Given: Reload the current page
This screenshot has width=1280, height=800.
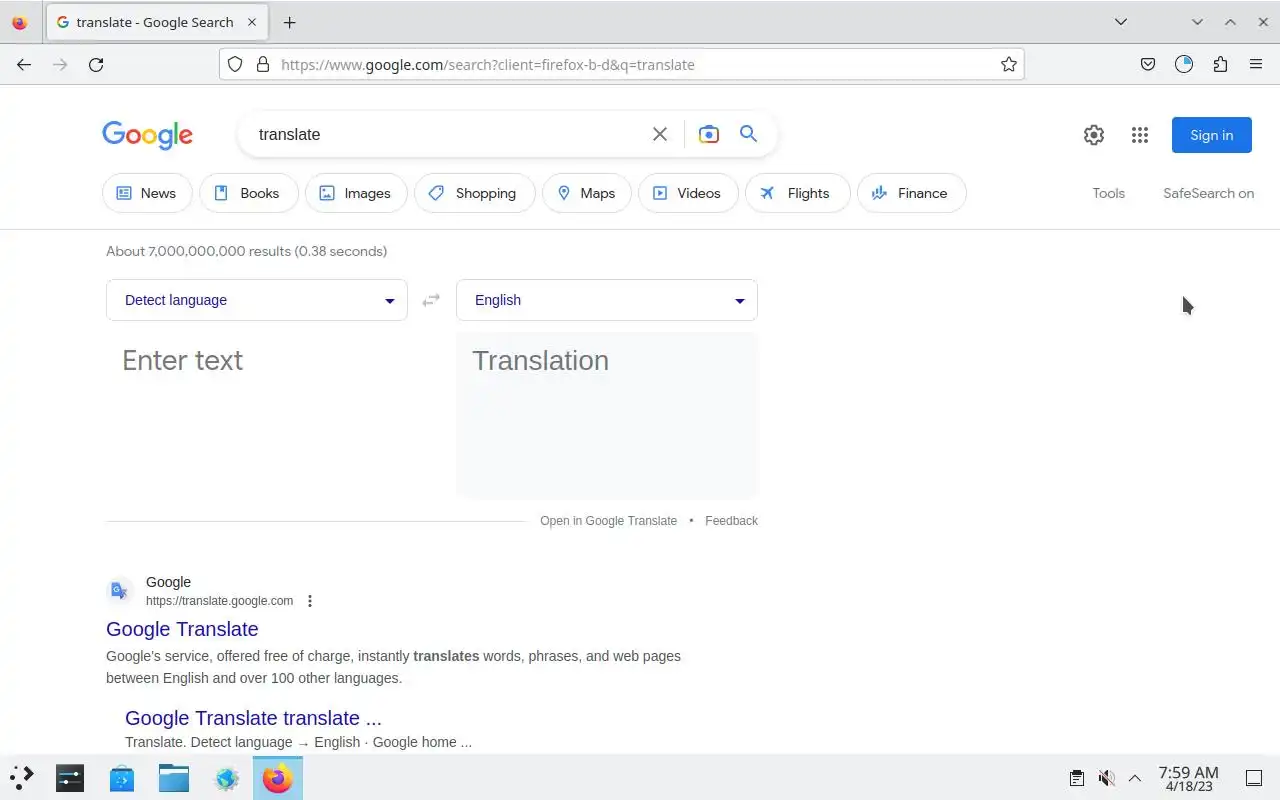Looking at the screenshot, I should click(96, 64).
